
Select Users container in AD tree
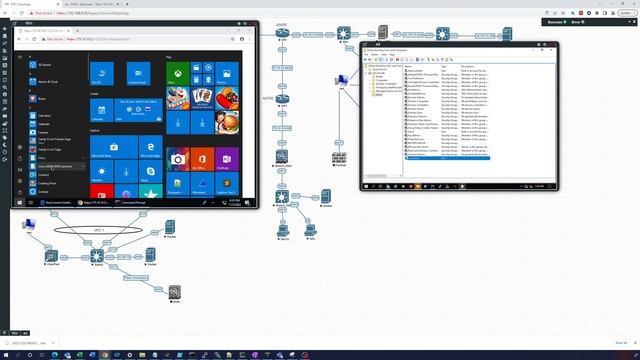(x=379, y=95)
